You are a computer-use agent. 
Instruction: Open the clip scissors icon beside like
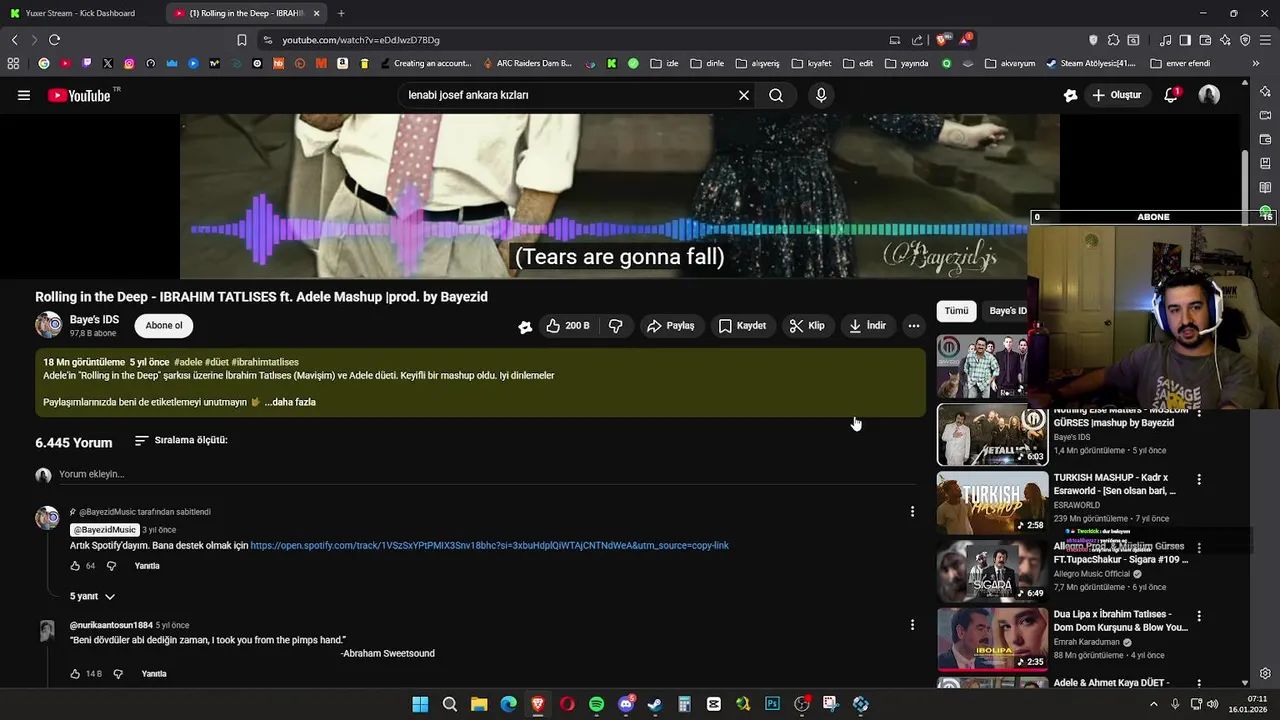pyautogui.click(x=525, y=326)
